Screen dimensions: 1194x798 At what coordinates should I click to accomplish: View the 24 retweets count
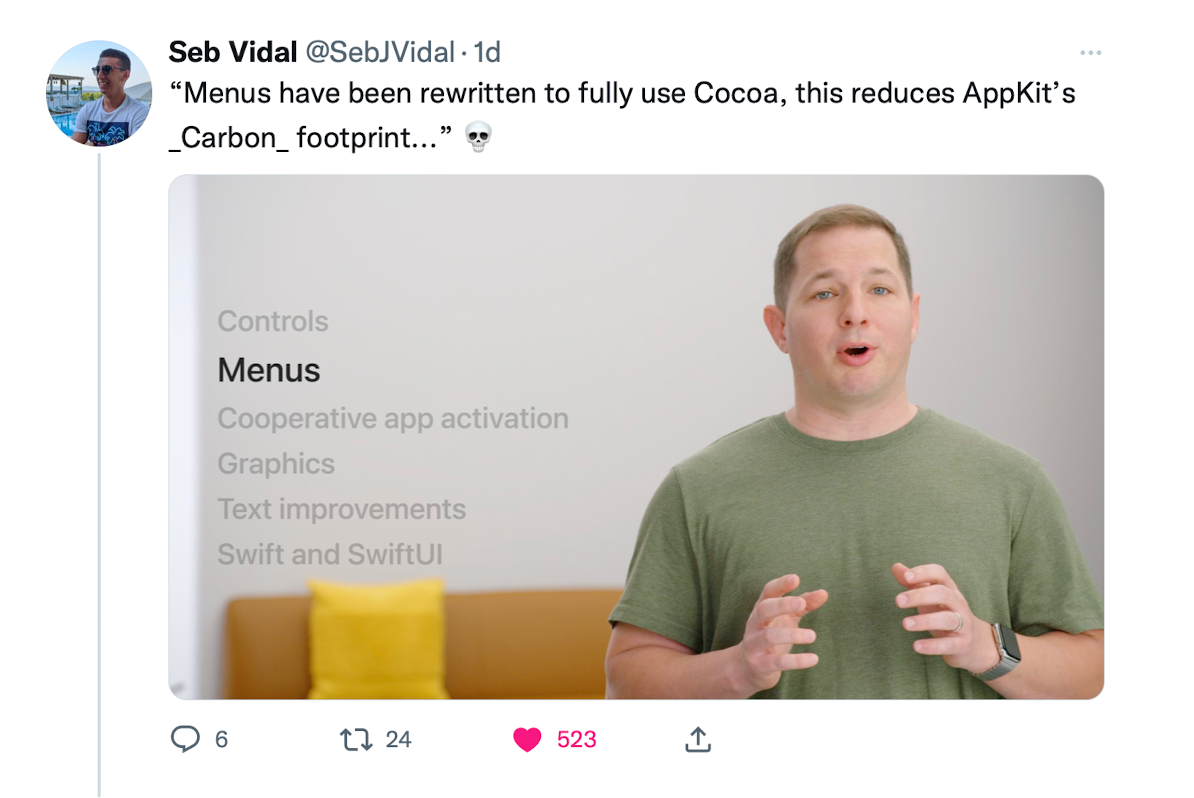pyautogui.click(x=398, y=739)
